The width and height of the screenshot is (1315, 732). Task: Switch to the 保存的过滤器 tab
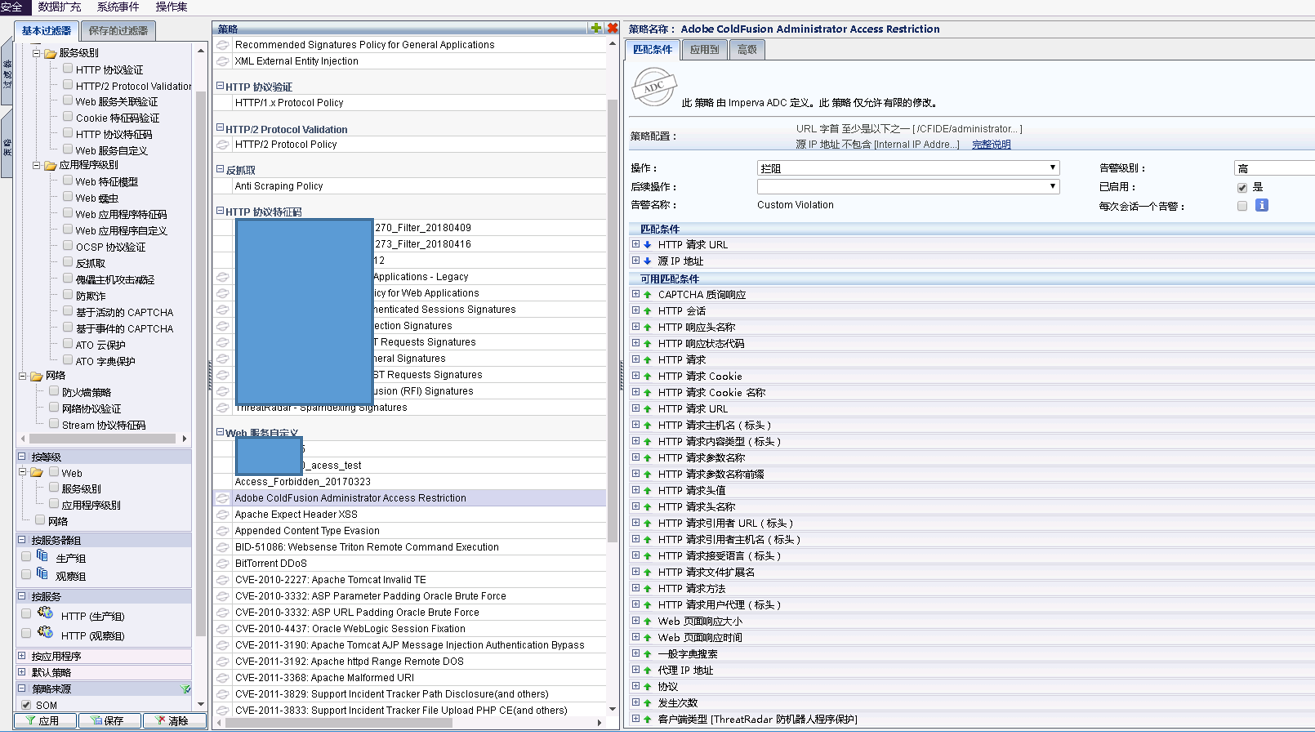click(x=118, y=31)
